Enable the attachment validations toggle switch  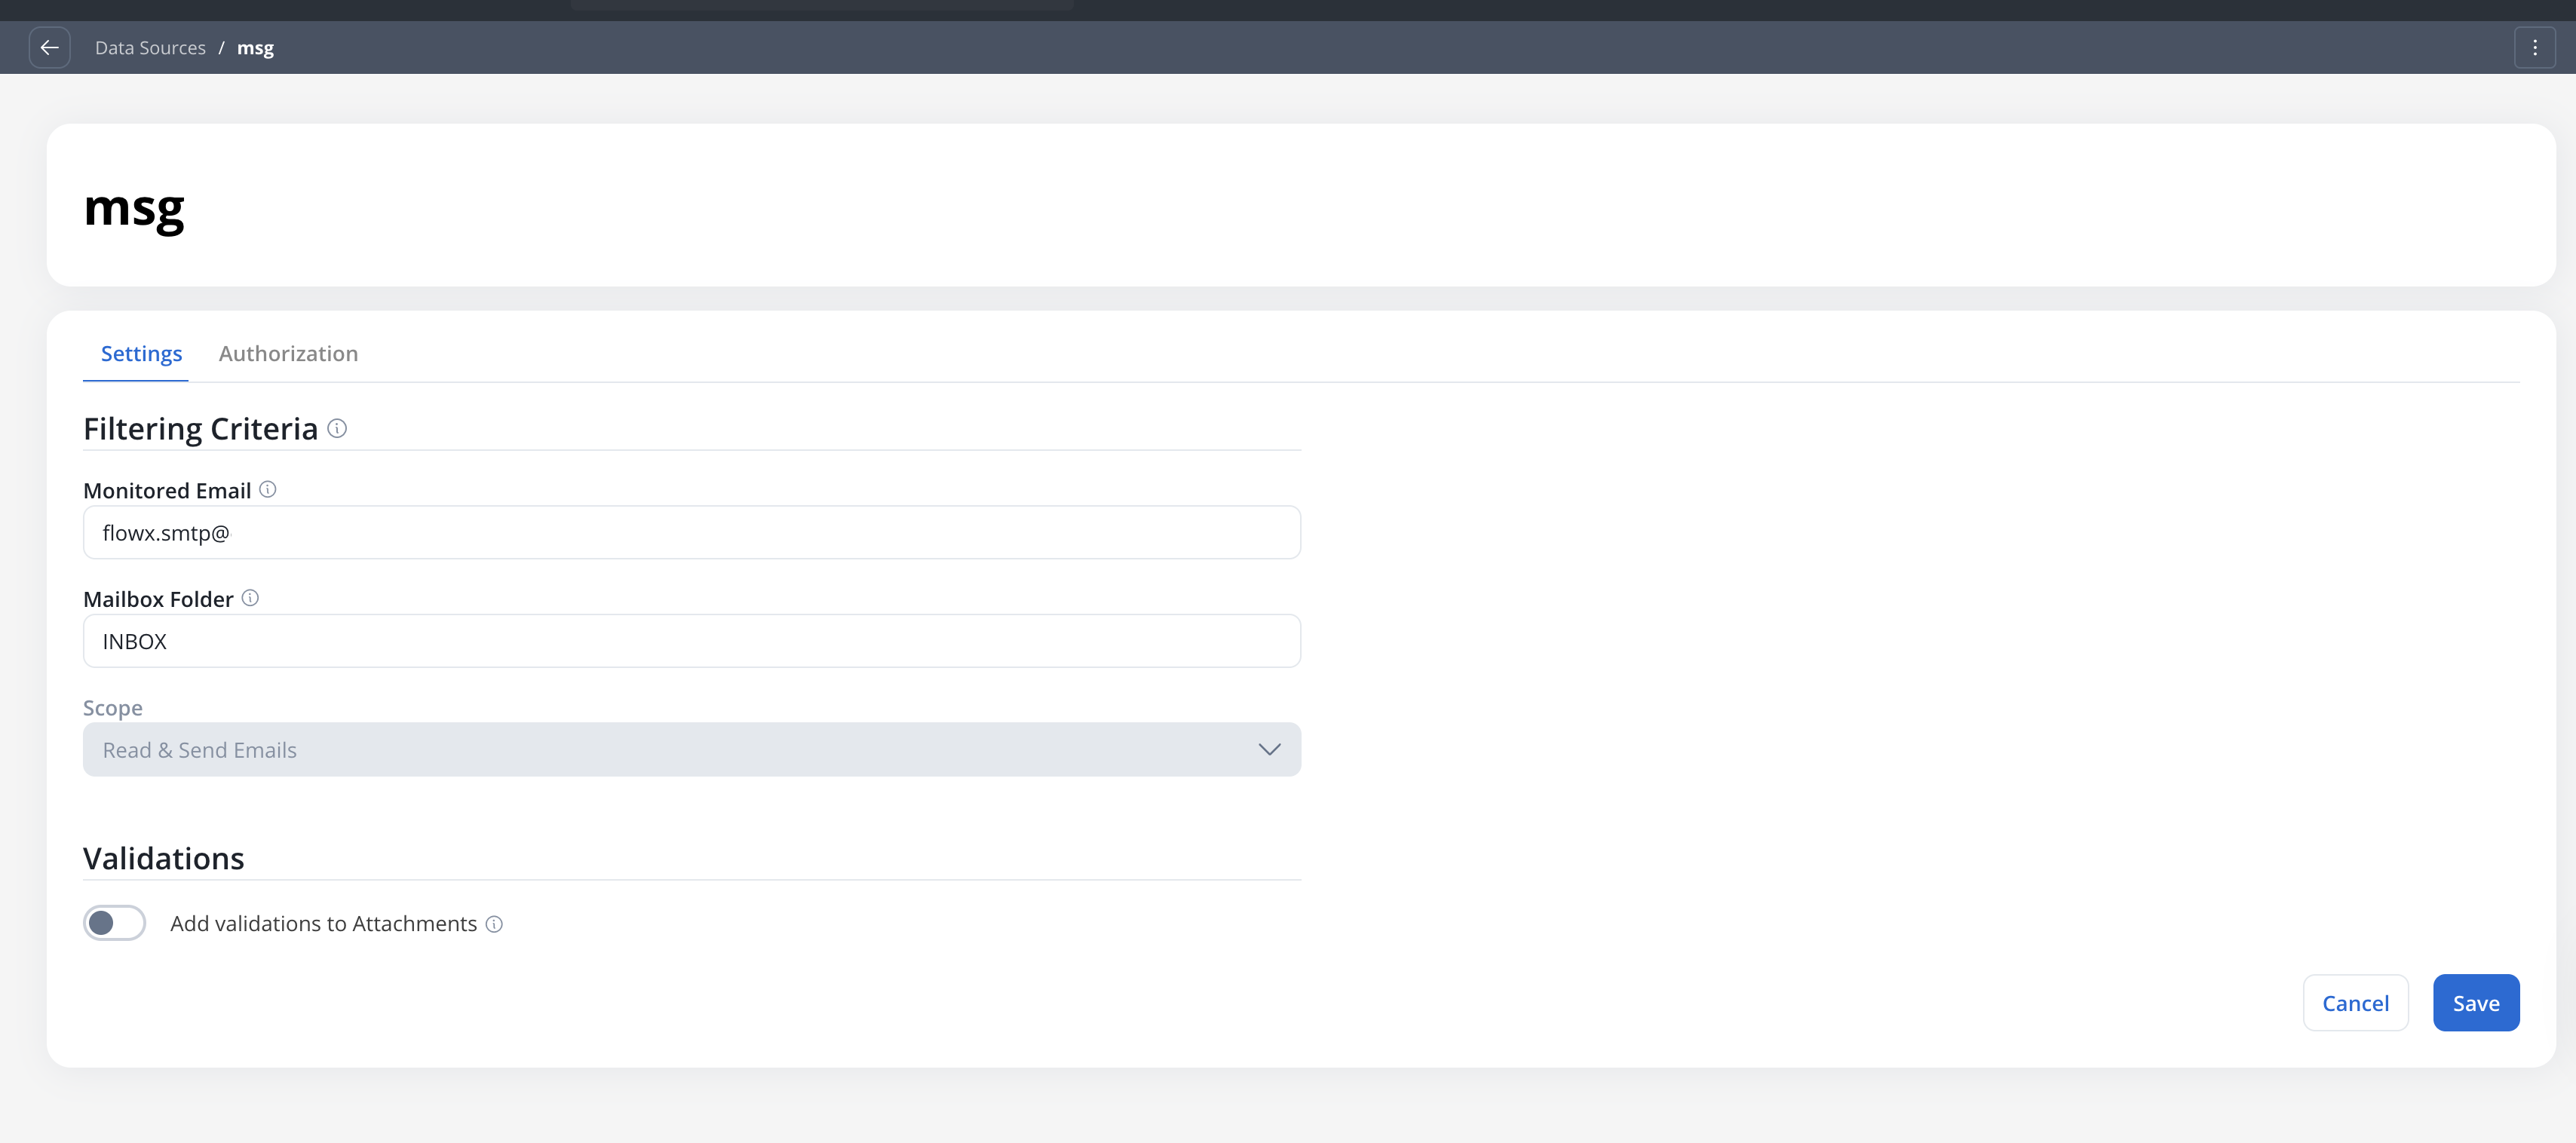click(114, 923)
